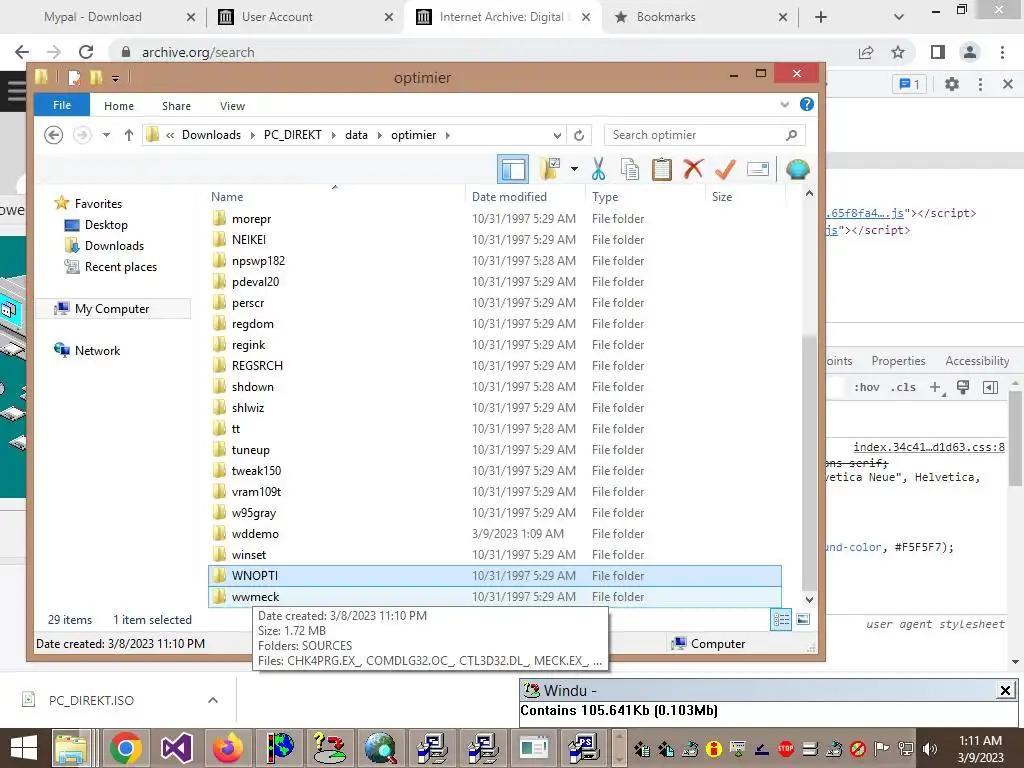Expand the folder options dropdown arrow

[x=574, y=169]
